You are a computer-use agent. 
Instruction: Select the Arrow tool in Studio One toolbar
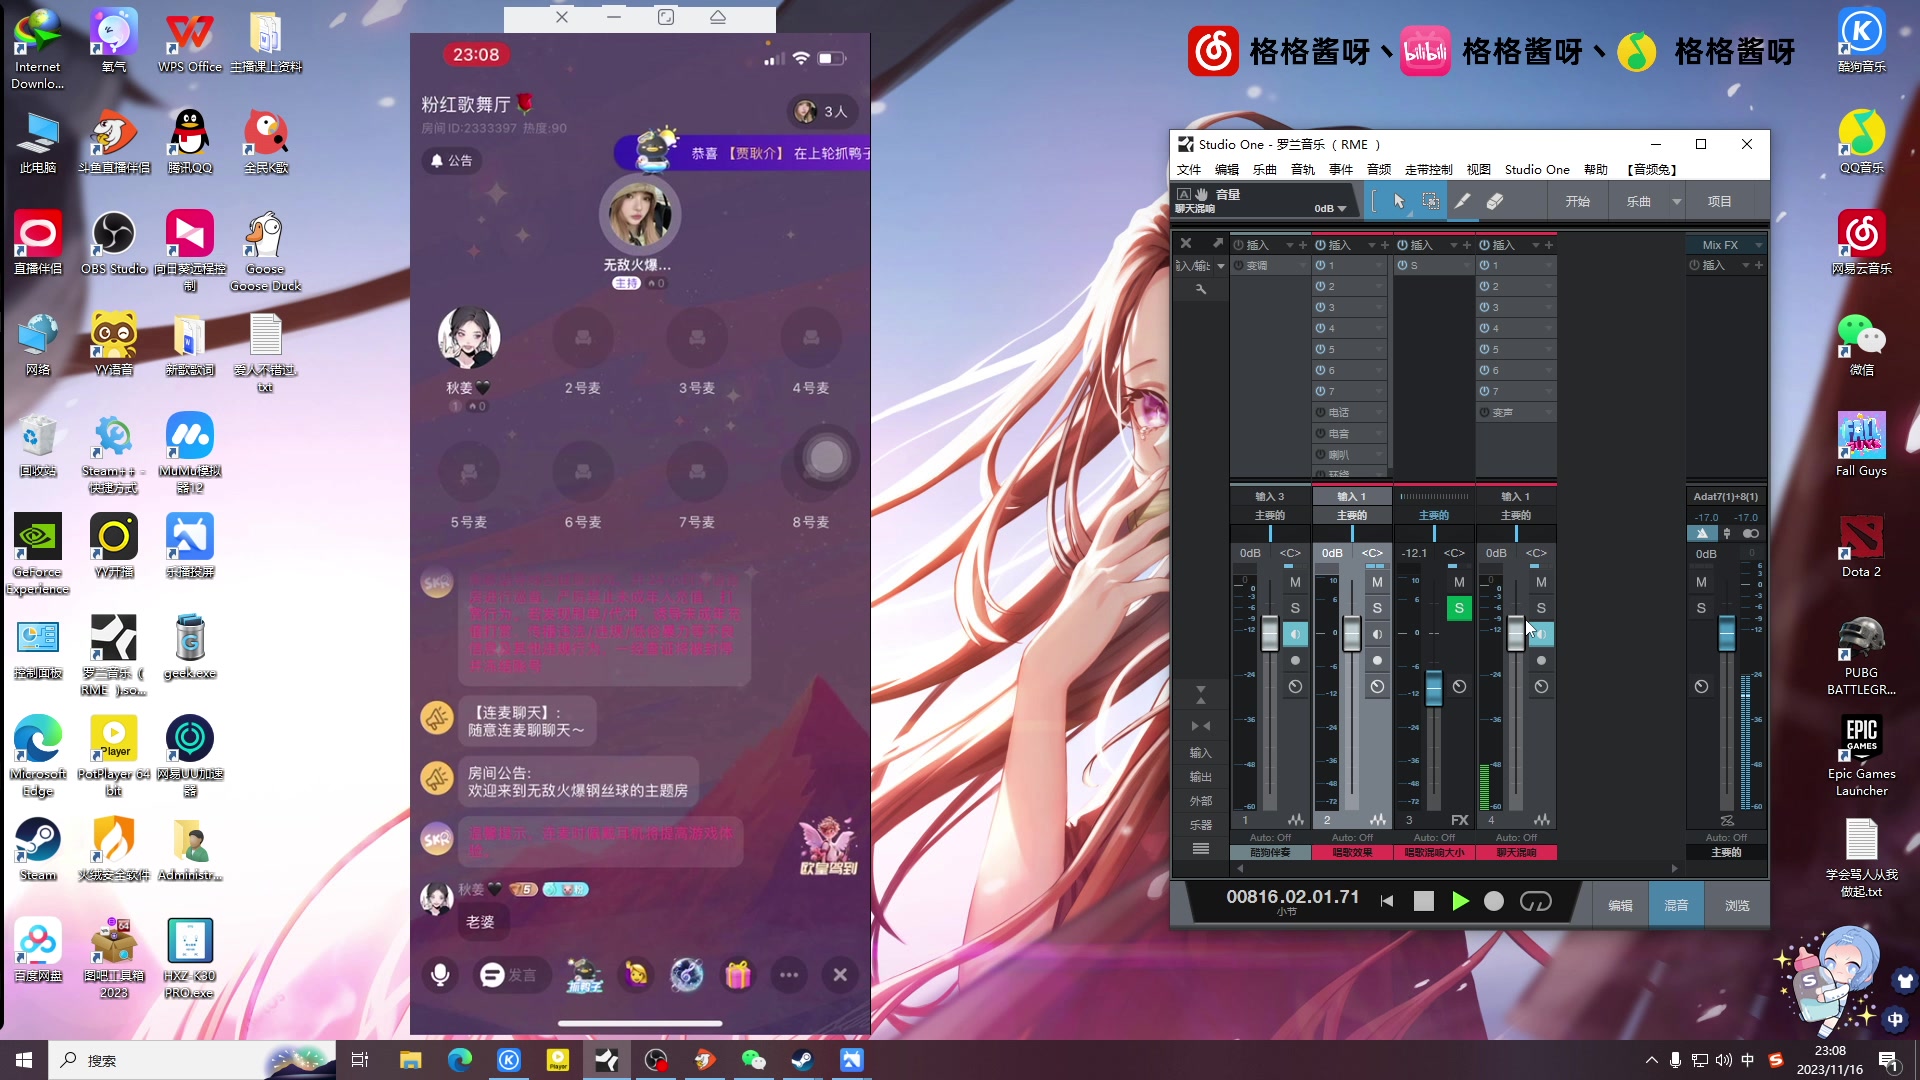click(1399, 201)
